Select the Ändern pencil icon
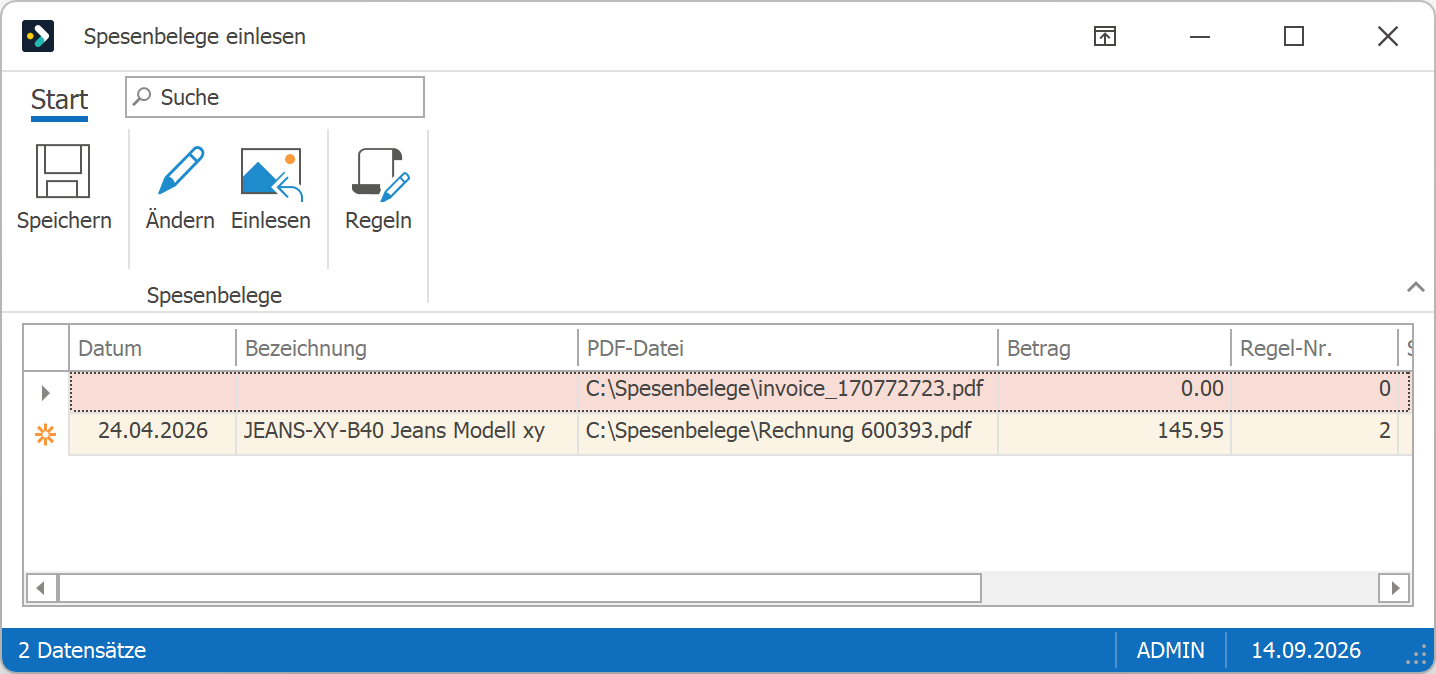This screenshot has width=1436, height=674. point(181,171)
